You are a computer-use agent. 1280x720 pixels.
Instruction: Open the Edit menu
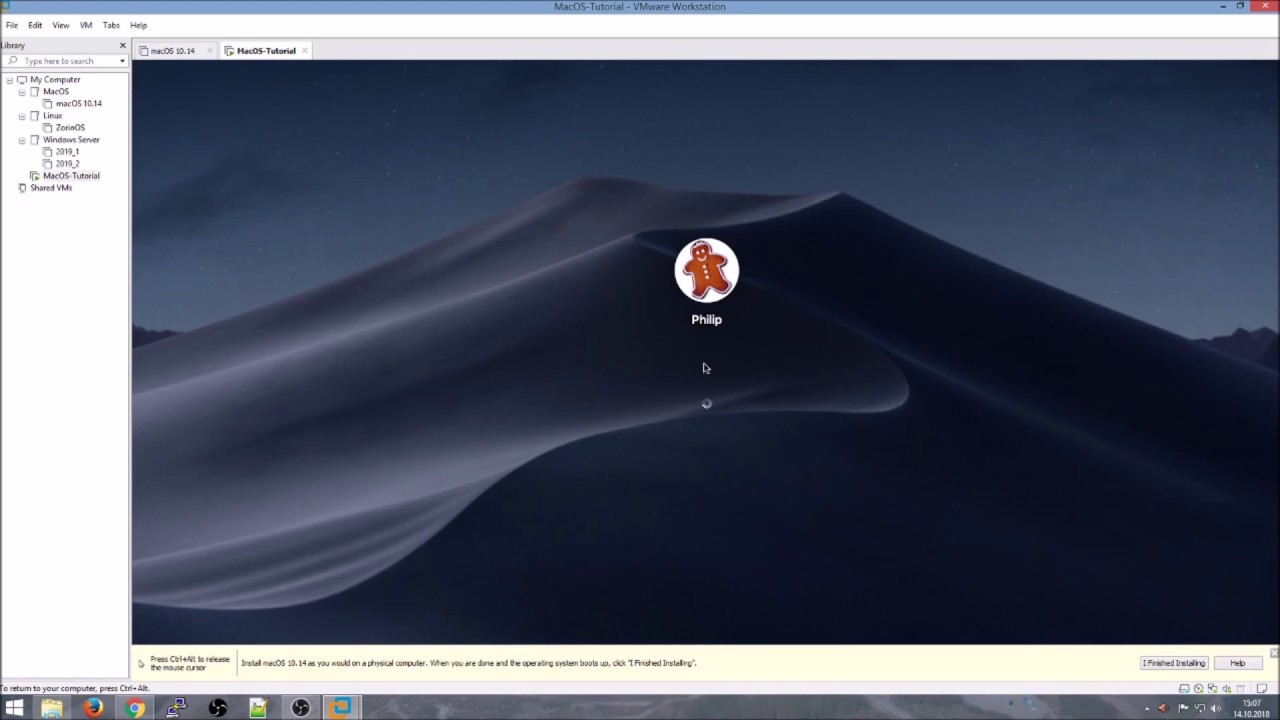pyautogui.click(x=35, y=25)
